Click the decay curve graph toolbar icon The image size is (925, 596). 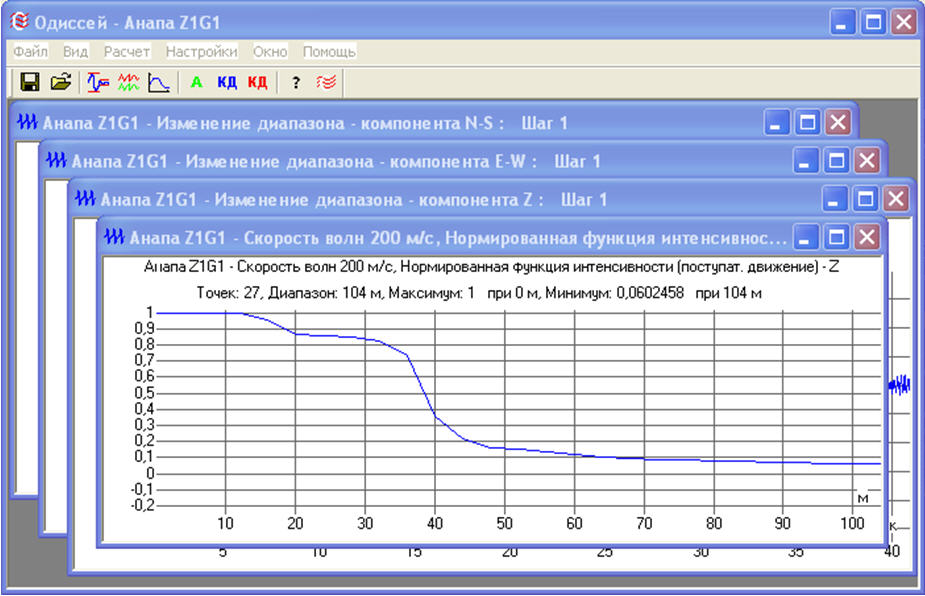click(158, 83)
